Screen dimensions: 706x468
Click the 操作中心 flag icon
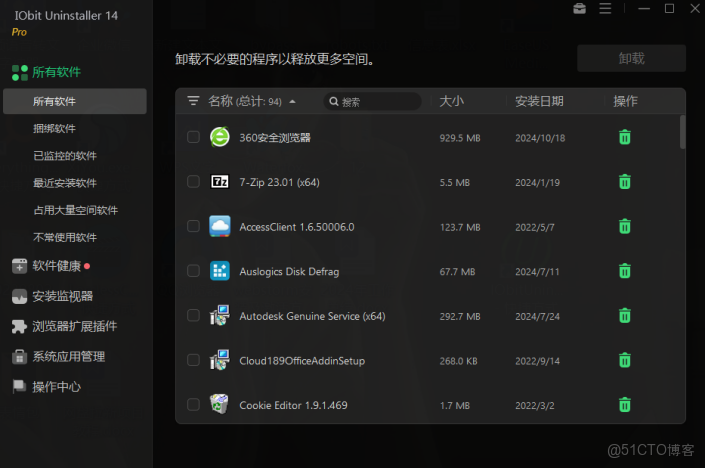click(19, 386)
